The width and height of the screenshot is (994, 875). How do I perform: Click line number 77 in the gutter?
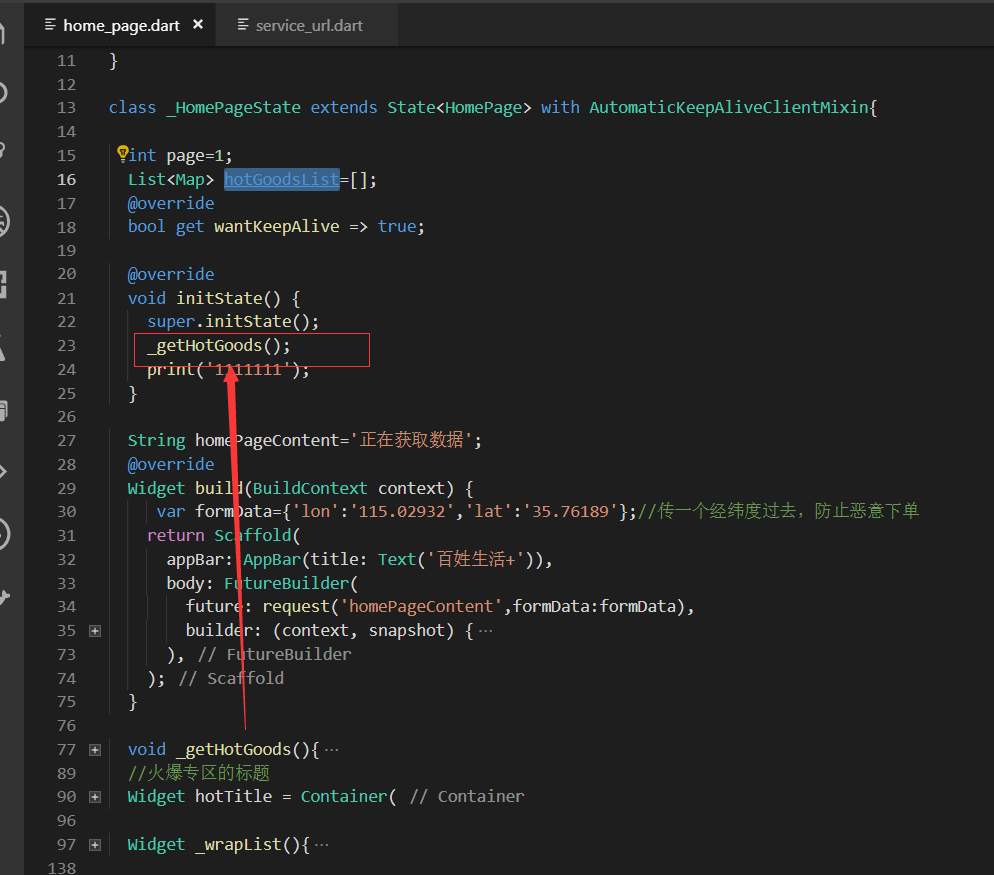[x=67, y=750]
